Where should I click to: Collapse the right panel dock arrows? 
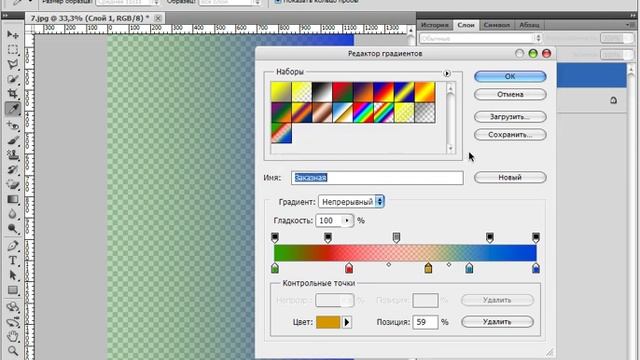[633, 15]
